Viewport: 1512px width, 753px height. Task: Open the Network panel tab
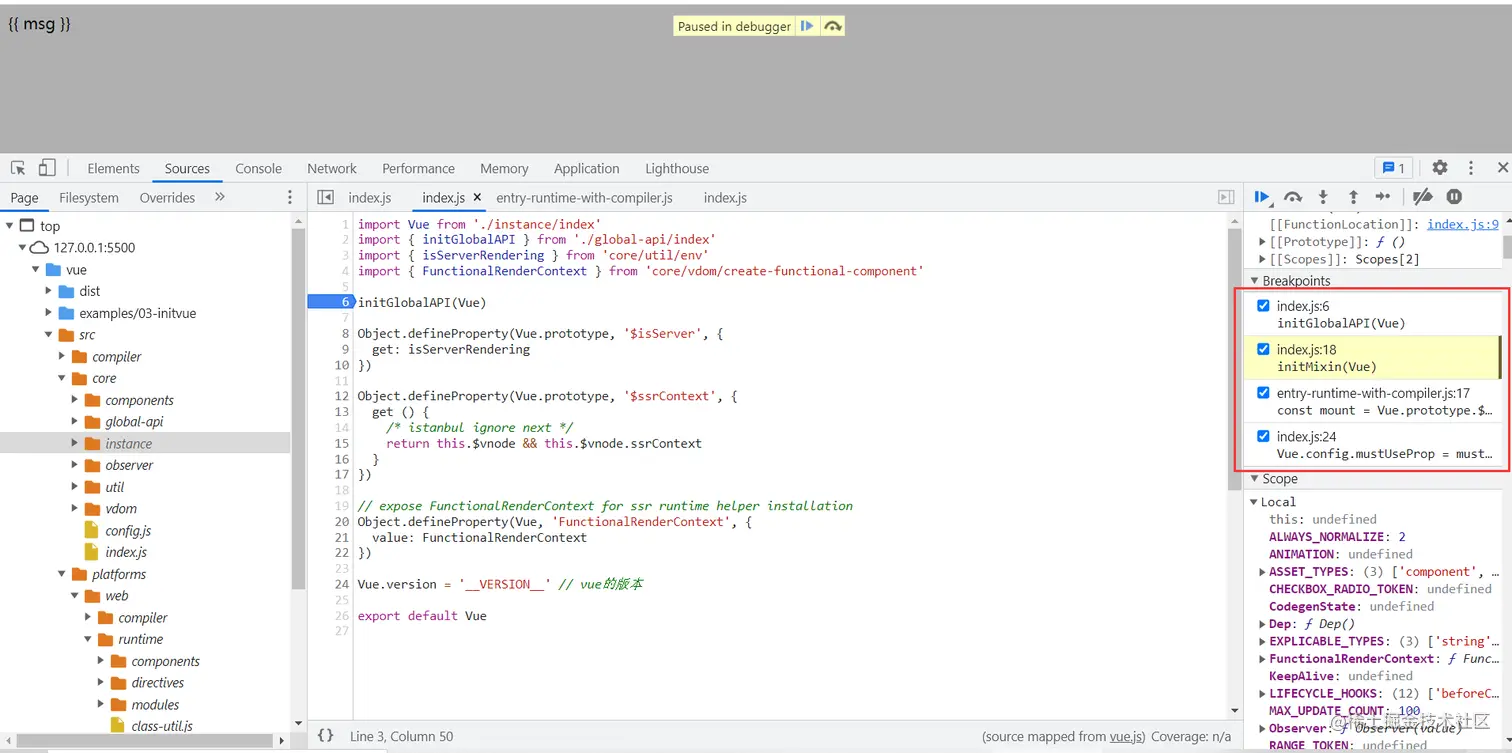point(332,168)
